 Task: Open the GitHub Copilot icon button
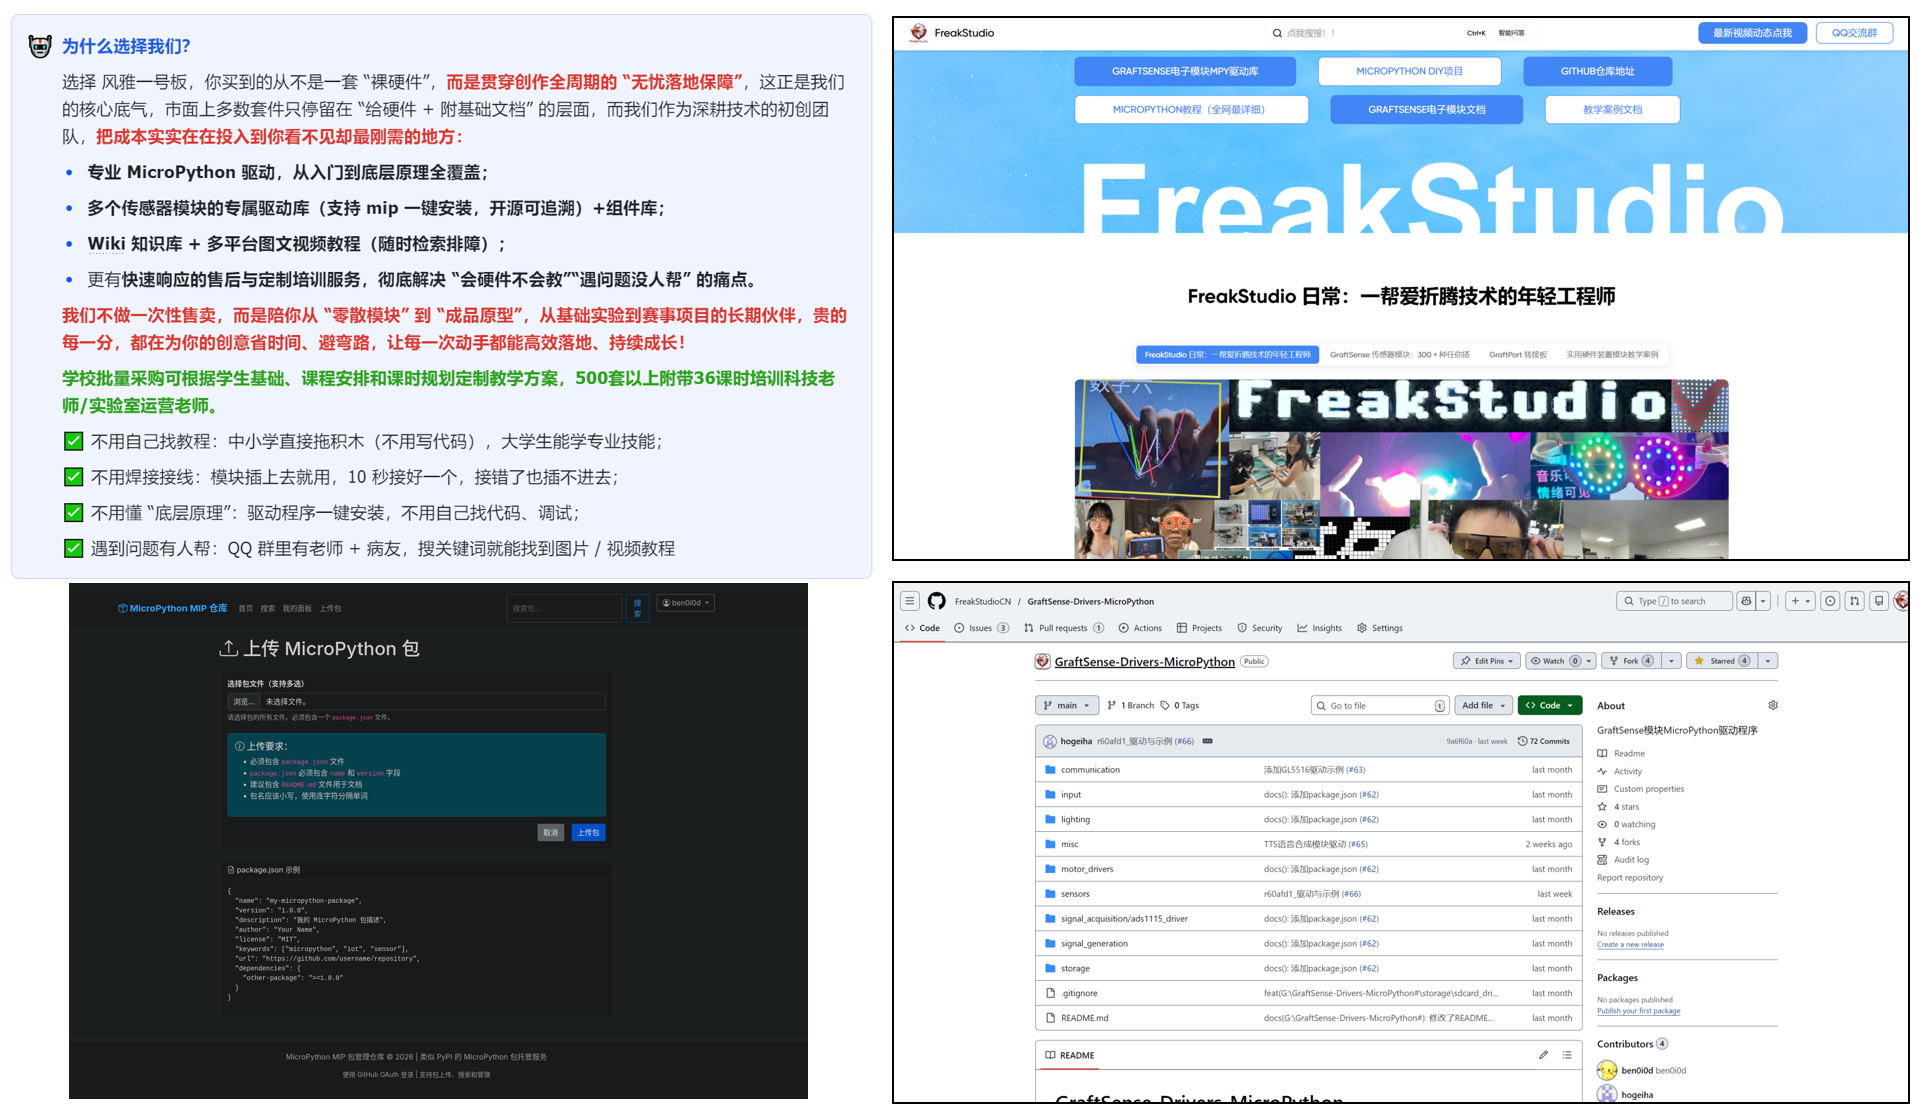point(1746,601)
